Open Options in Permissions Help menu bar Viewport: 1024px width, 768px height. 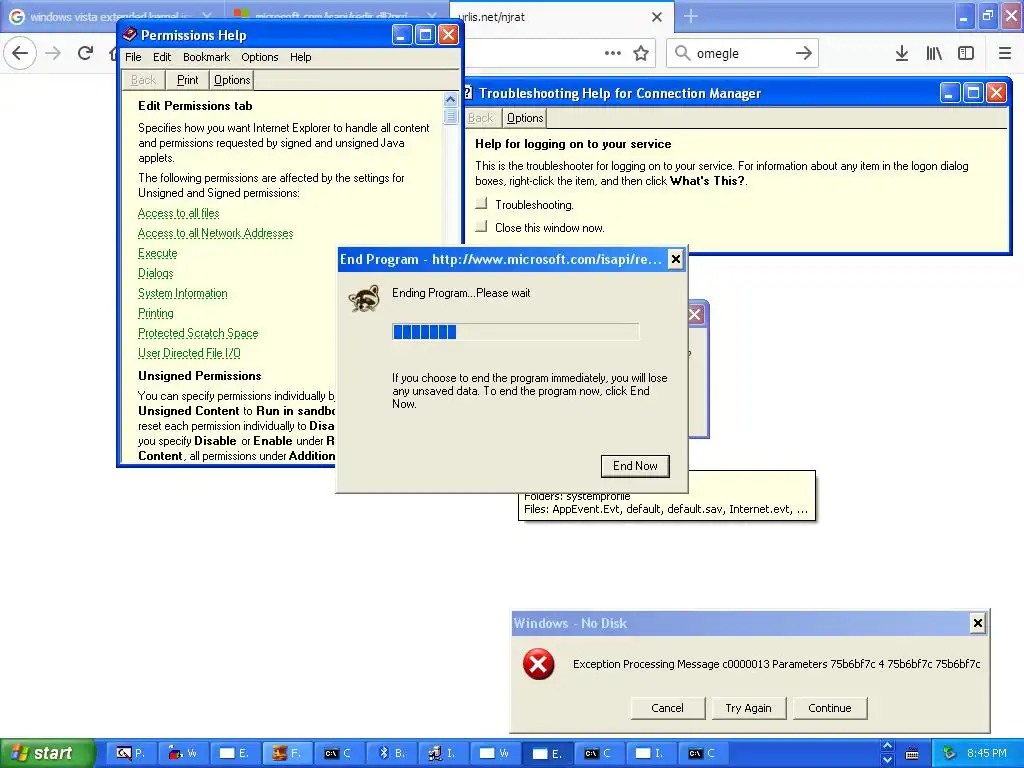[x=260, y=57]
